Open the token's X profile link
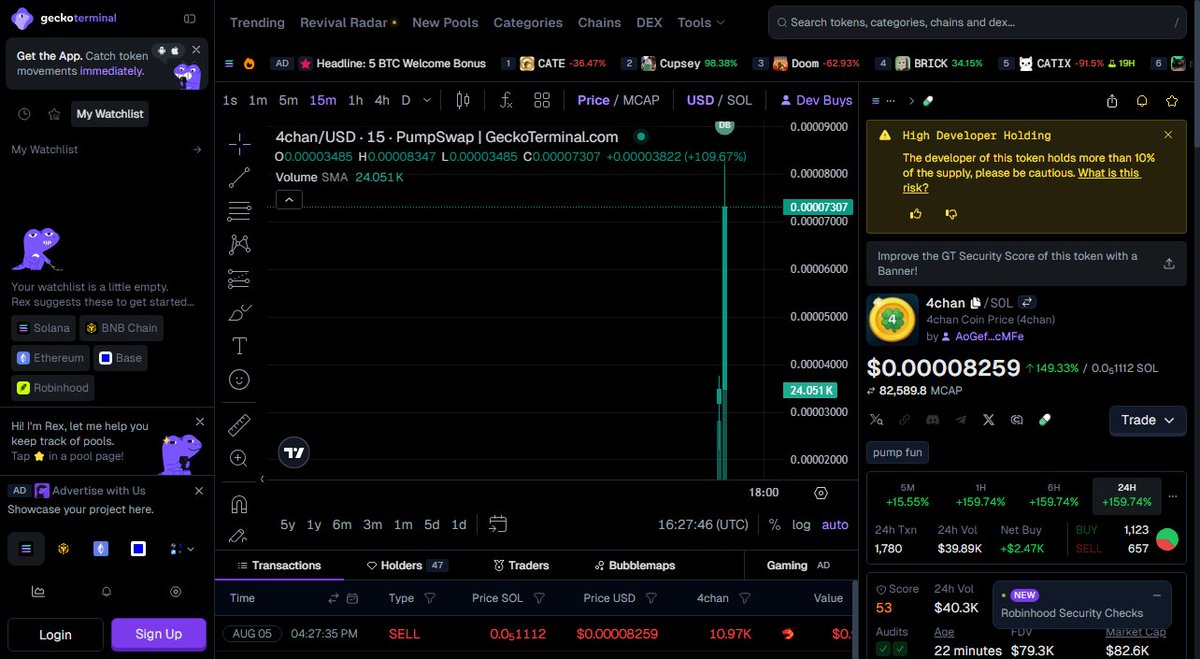Image resolution: width=1200 pixels, height=659 pixels. [989, 420]
